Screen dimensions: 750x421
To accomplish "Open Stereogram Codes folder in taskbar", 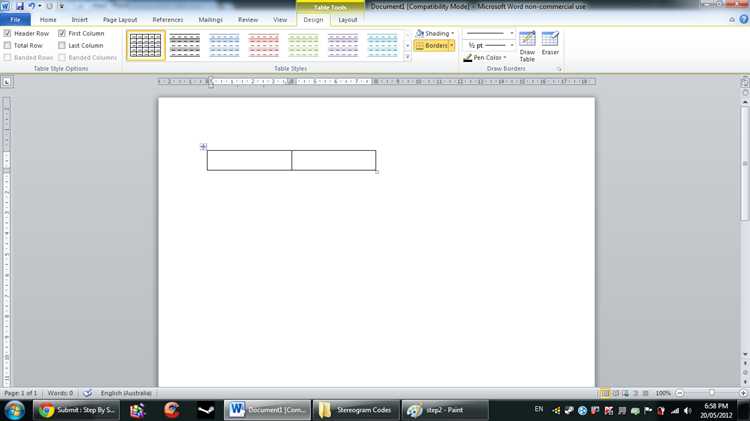I will tap(356, 410).
